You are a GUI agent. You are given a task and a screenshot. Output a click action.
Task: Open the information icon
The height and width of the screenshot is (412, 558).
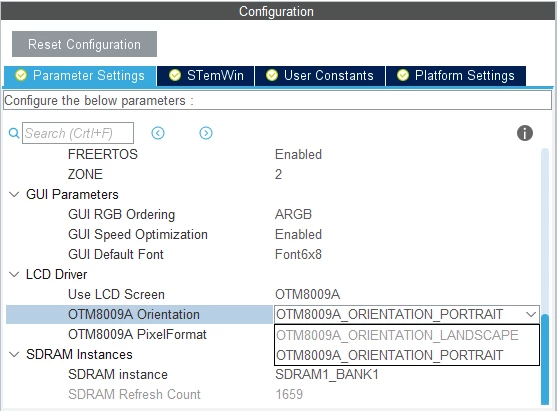tap(525, 133)
